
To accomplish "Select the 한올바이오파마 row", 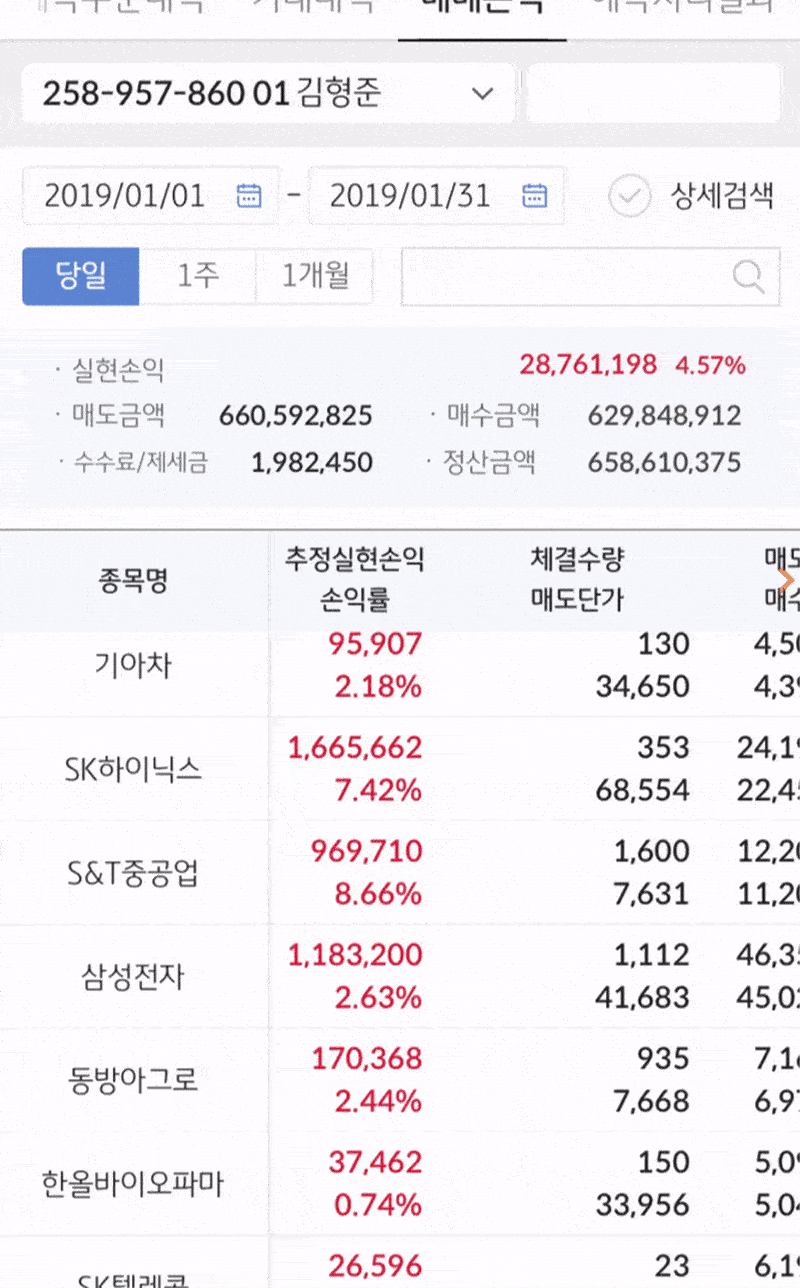I will (x=133, y=1183).
